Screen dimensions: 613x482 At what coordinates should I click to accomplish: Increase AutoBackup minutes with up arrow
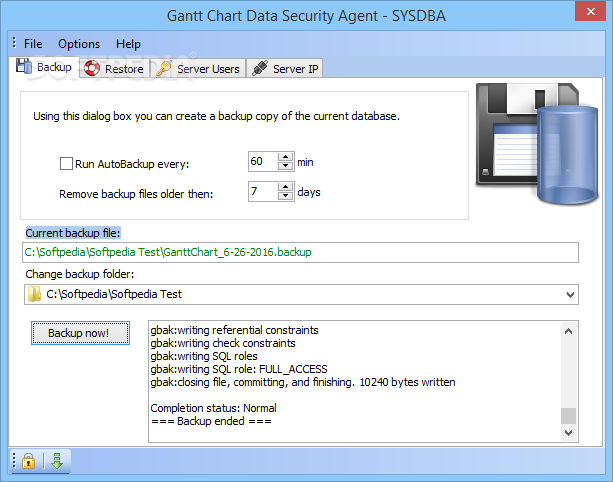[x=286, y=157]
